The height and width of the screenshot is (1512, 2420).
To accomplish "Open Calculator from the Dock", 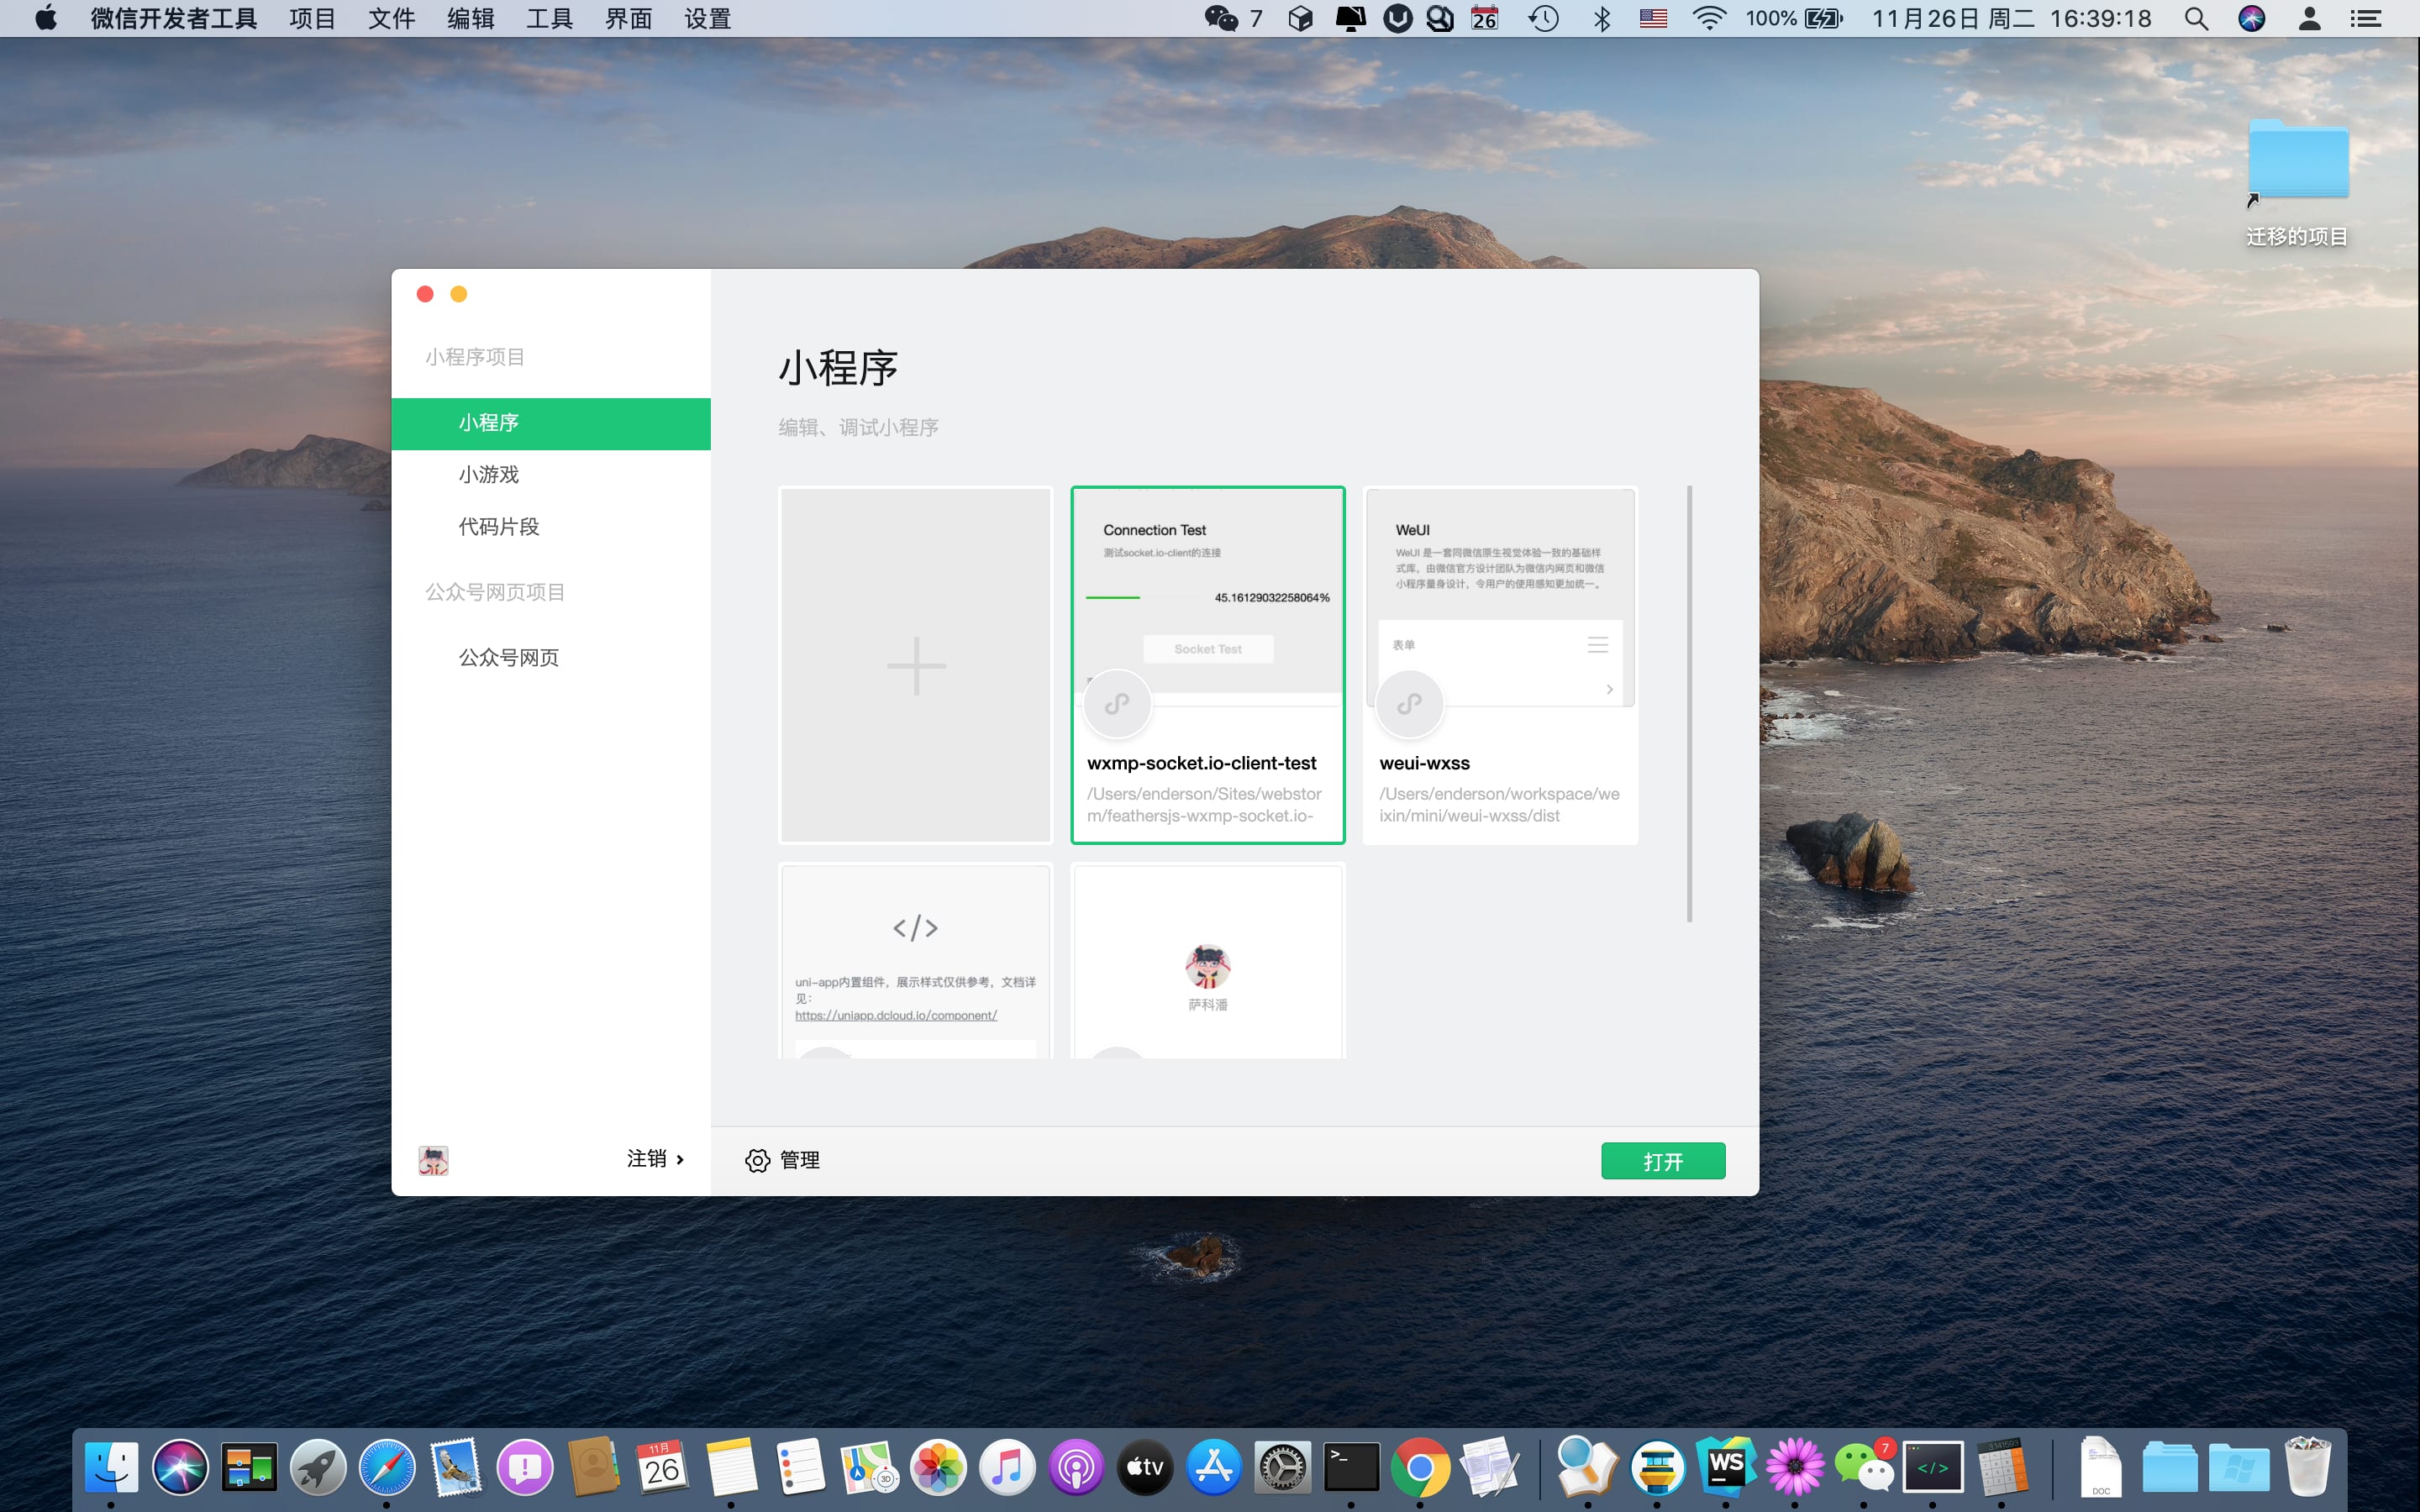I will tap(2002, 1467).
